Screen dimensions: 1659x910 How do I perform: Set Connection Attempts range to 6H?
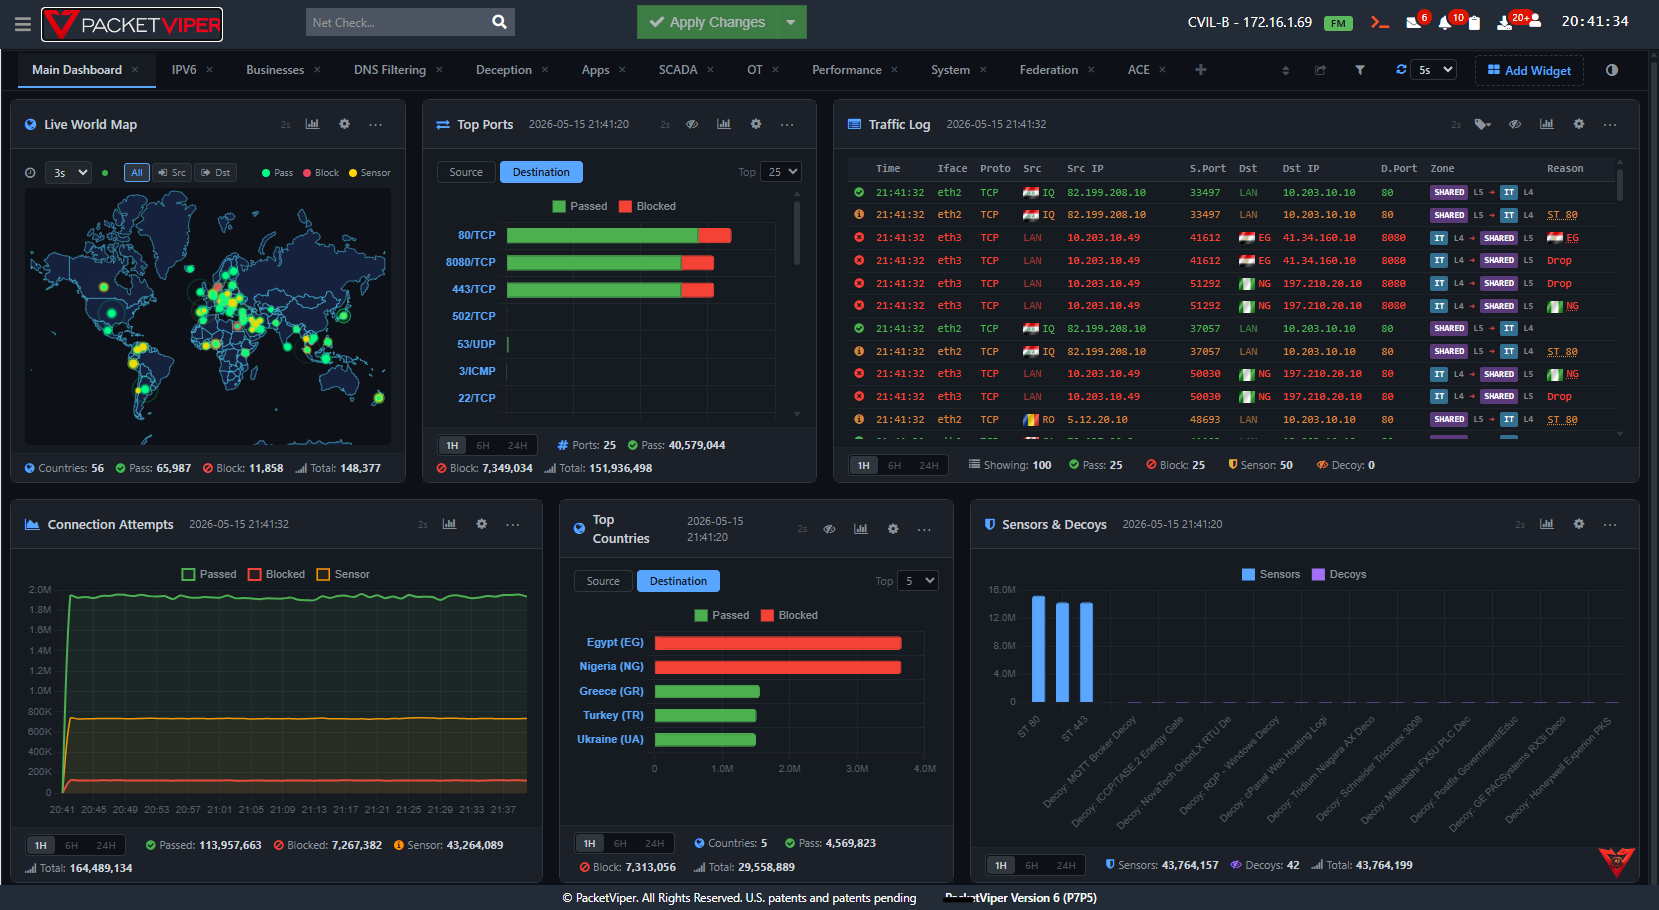(x=72, y=845)
